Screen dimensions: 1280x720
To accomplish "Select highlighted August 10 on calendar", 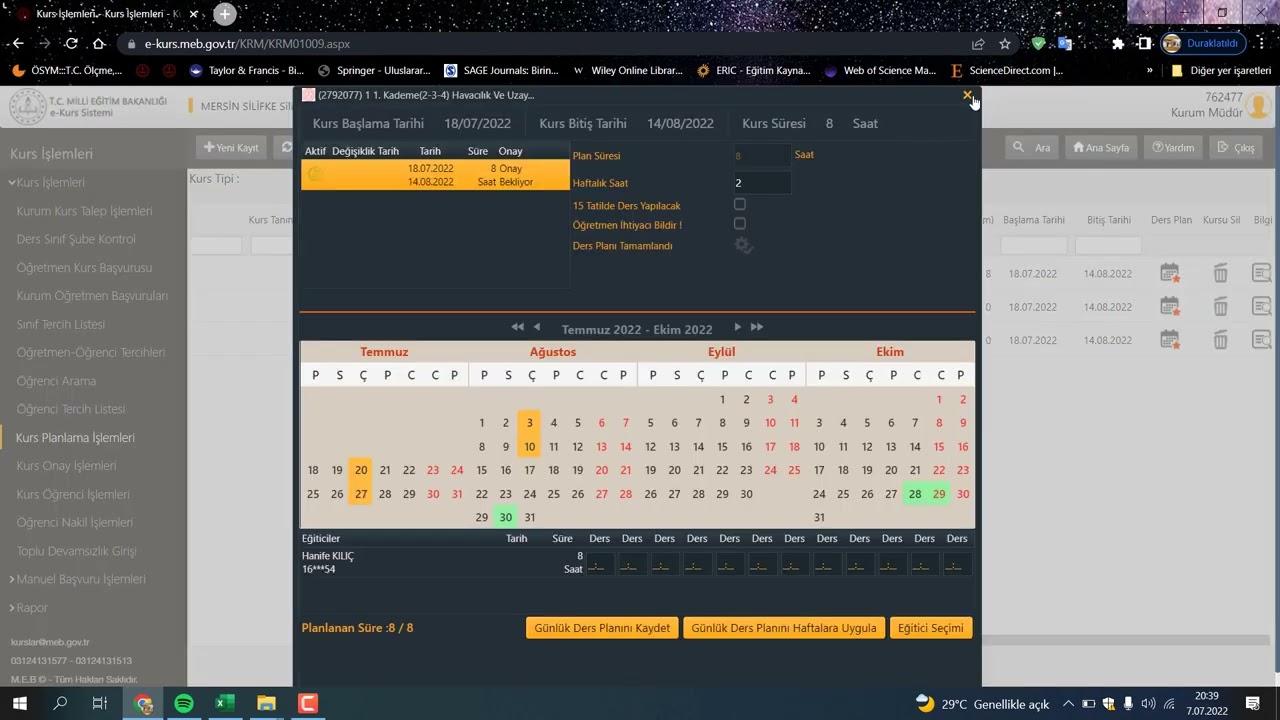I will coord(529,447).
